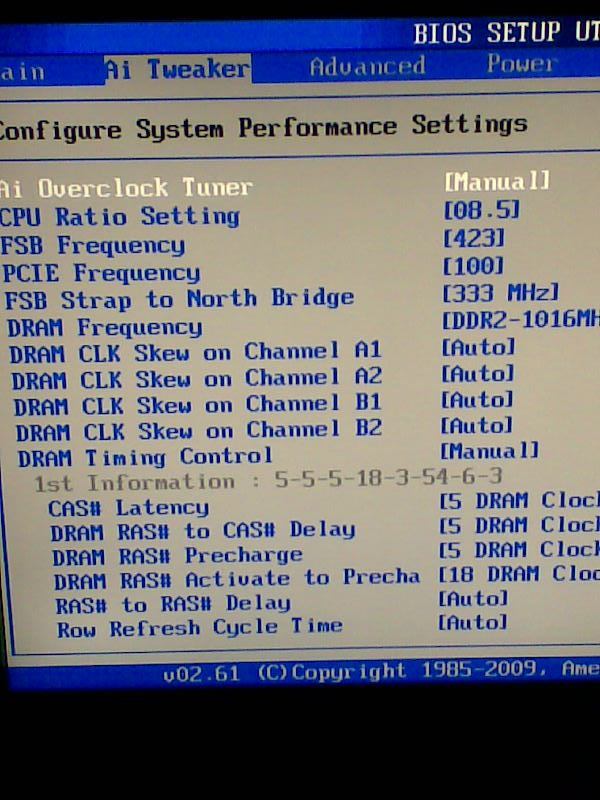Click DRAM RAS# Activate to Precha label

(x=237, y=579)
